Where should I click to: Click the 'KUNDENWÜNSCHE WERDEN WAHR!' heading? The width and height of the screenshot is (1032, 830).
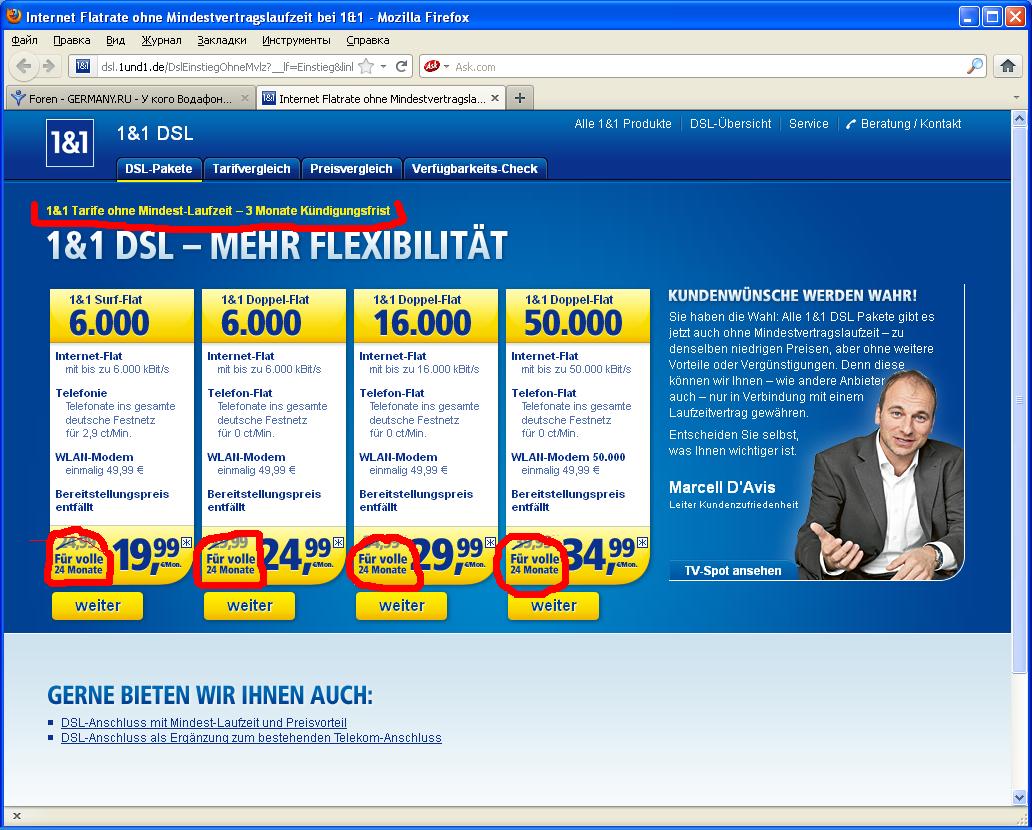(x=792, y=296)
